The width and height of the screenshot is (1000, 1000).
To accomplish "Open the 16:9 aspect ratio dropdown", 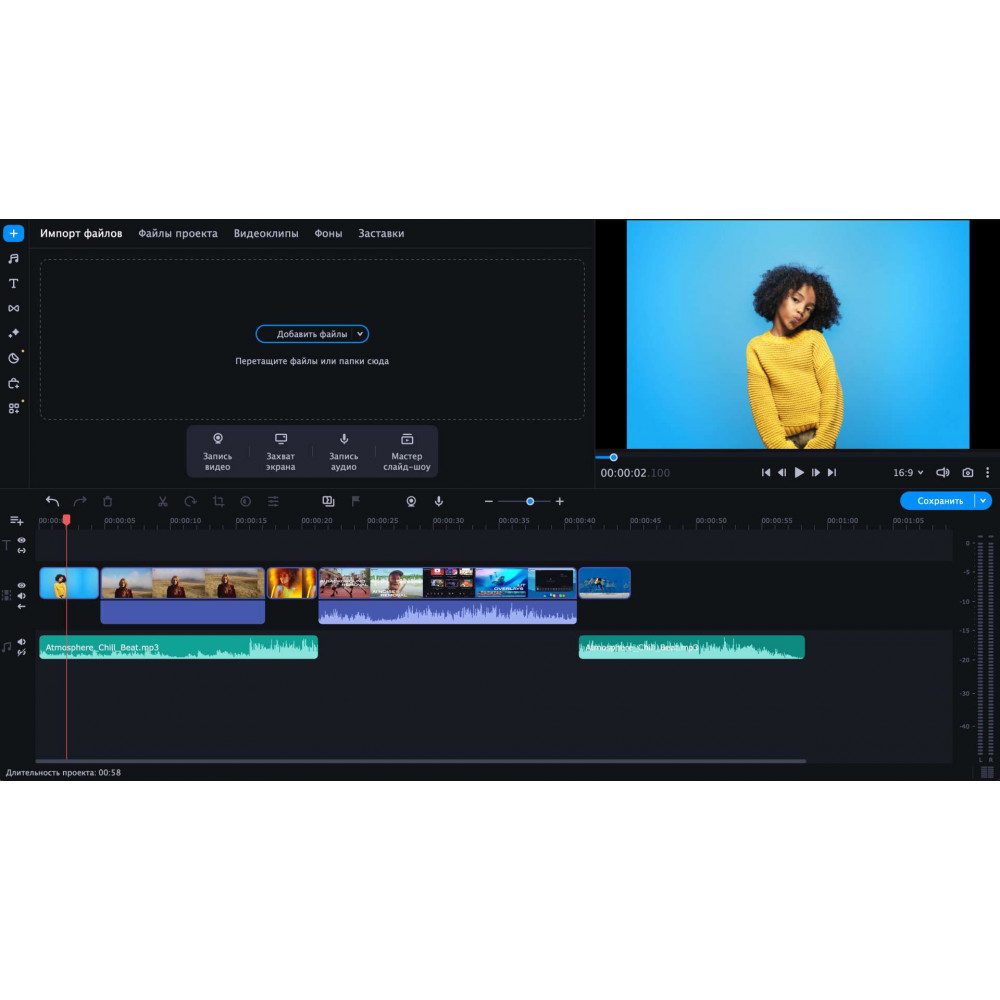I will click(x=908, y=473).
